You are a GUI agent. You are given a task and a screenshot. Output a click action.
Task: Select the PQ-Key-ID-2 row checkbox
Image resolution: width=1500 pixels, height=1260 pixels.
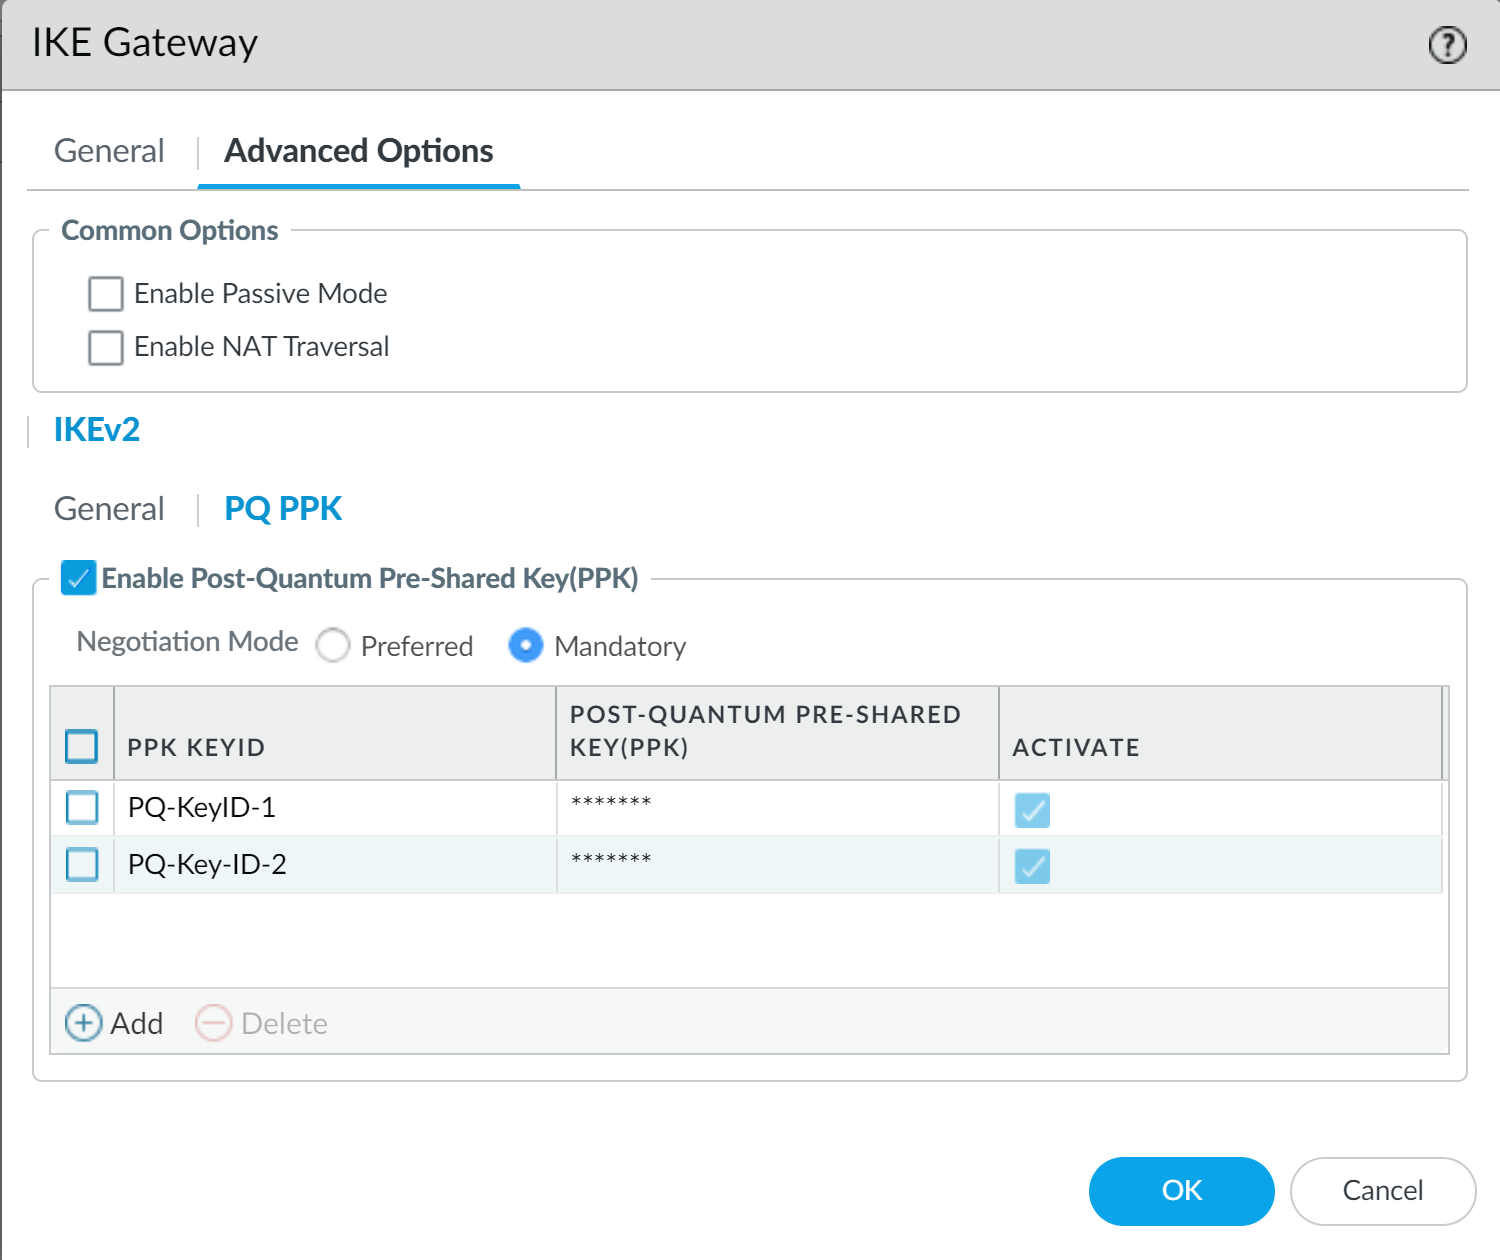click(82, 864)
